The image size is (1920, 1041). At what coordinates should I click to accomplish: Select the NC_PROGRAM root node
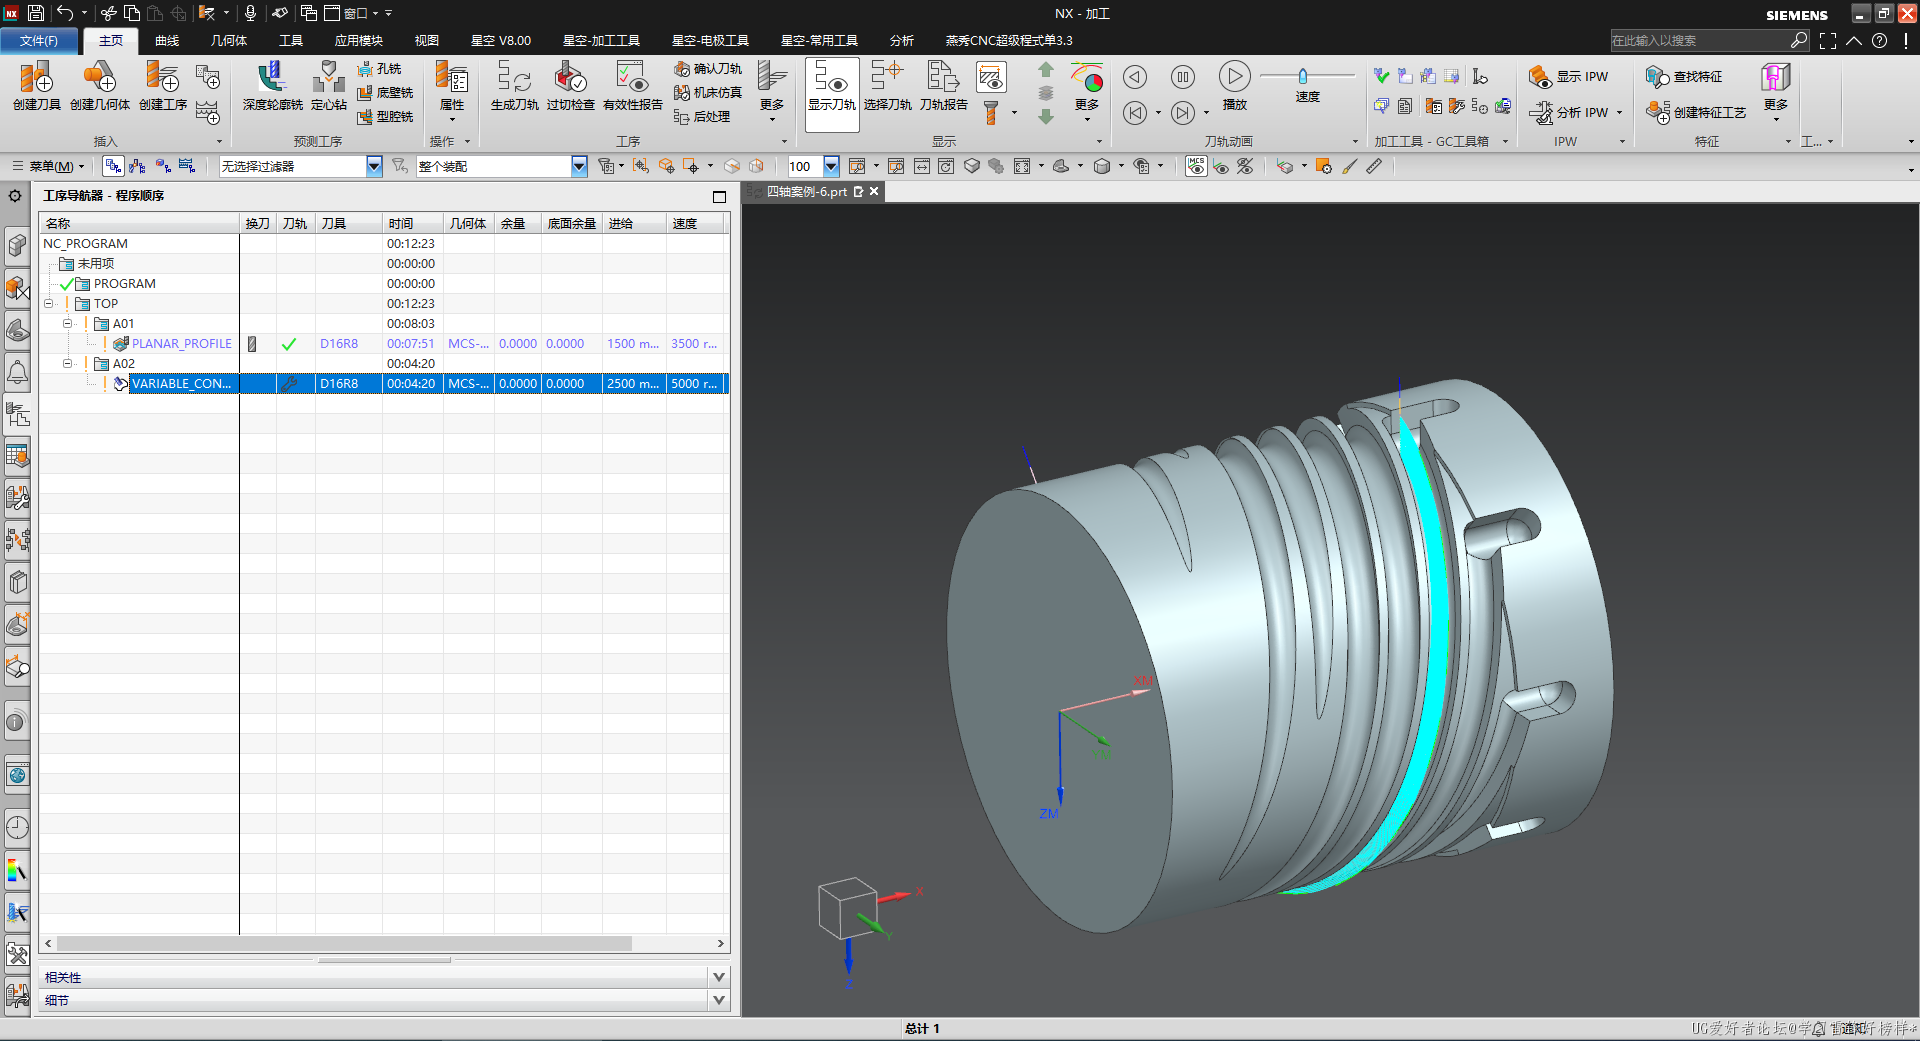coord(85,243)
